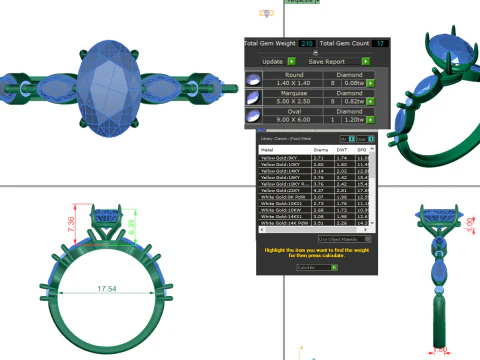
Task: Click the Calculate green arrow icon
Action: [334, 267]
